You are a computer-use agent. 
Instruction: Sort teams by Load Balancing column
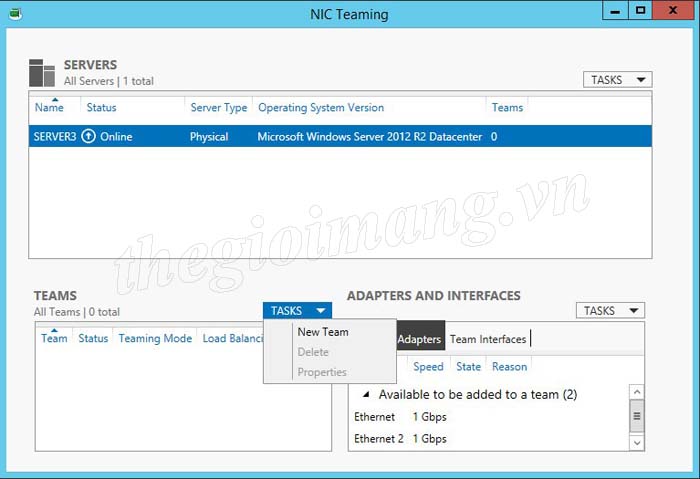pyautogui.click(x=233, y=338)
